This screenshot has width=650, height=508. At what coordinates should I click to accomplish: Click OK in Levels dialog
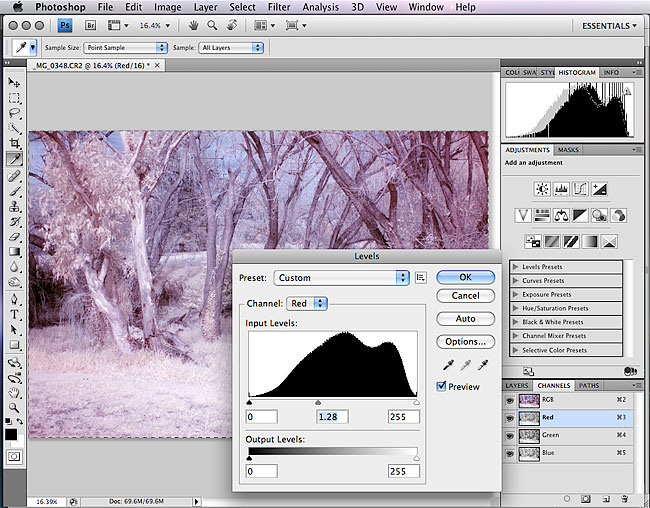[x=466, y=277]
